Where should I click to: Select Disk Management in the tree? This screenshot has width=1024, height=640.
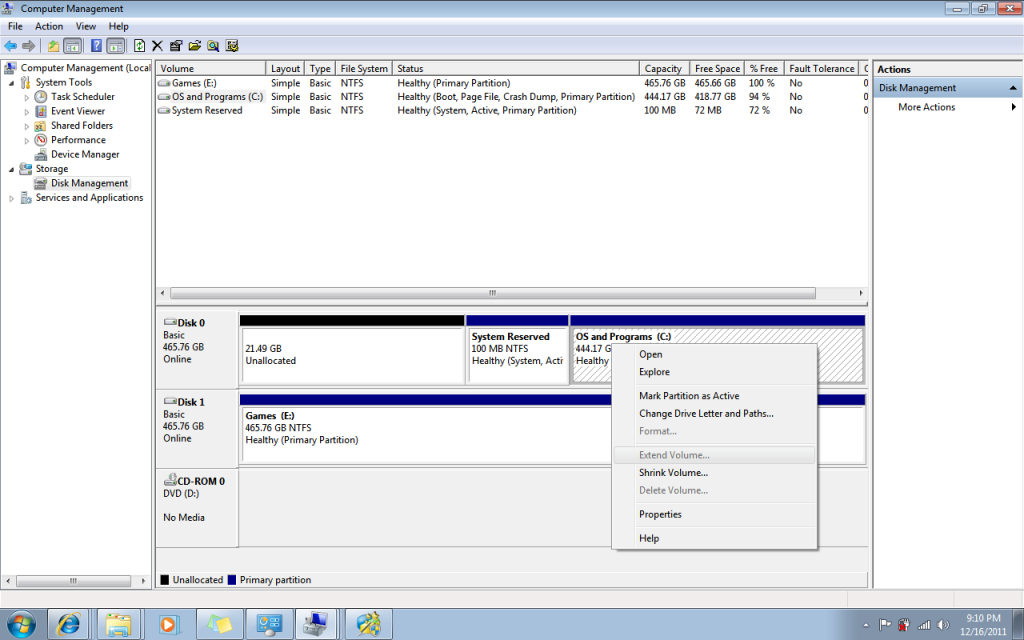click(x=89, y=183)
